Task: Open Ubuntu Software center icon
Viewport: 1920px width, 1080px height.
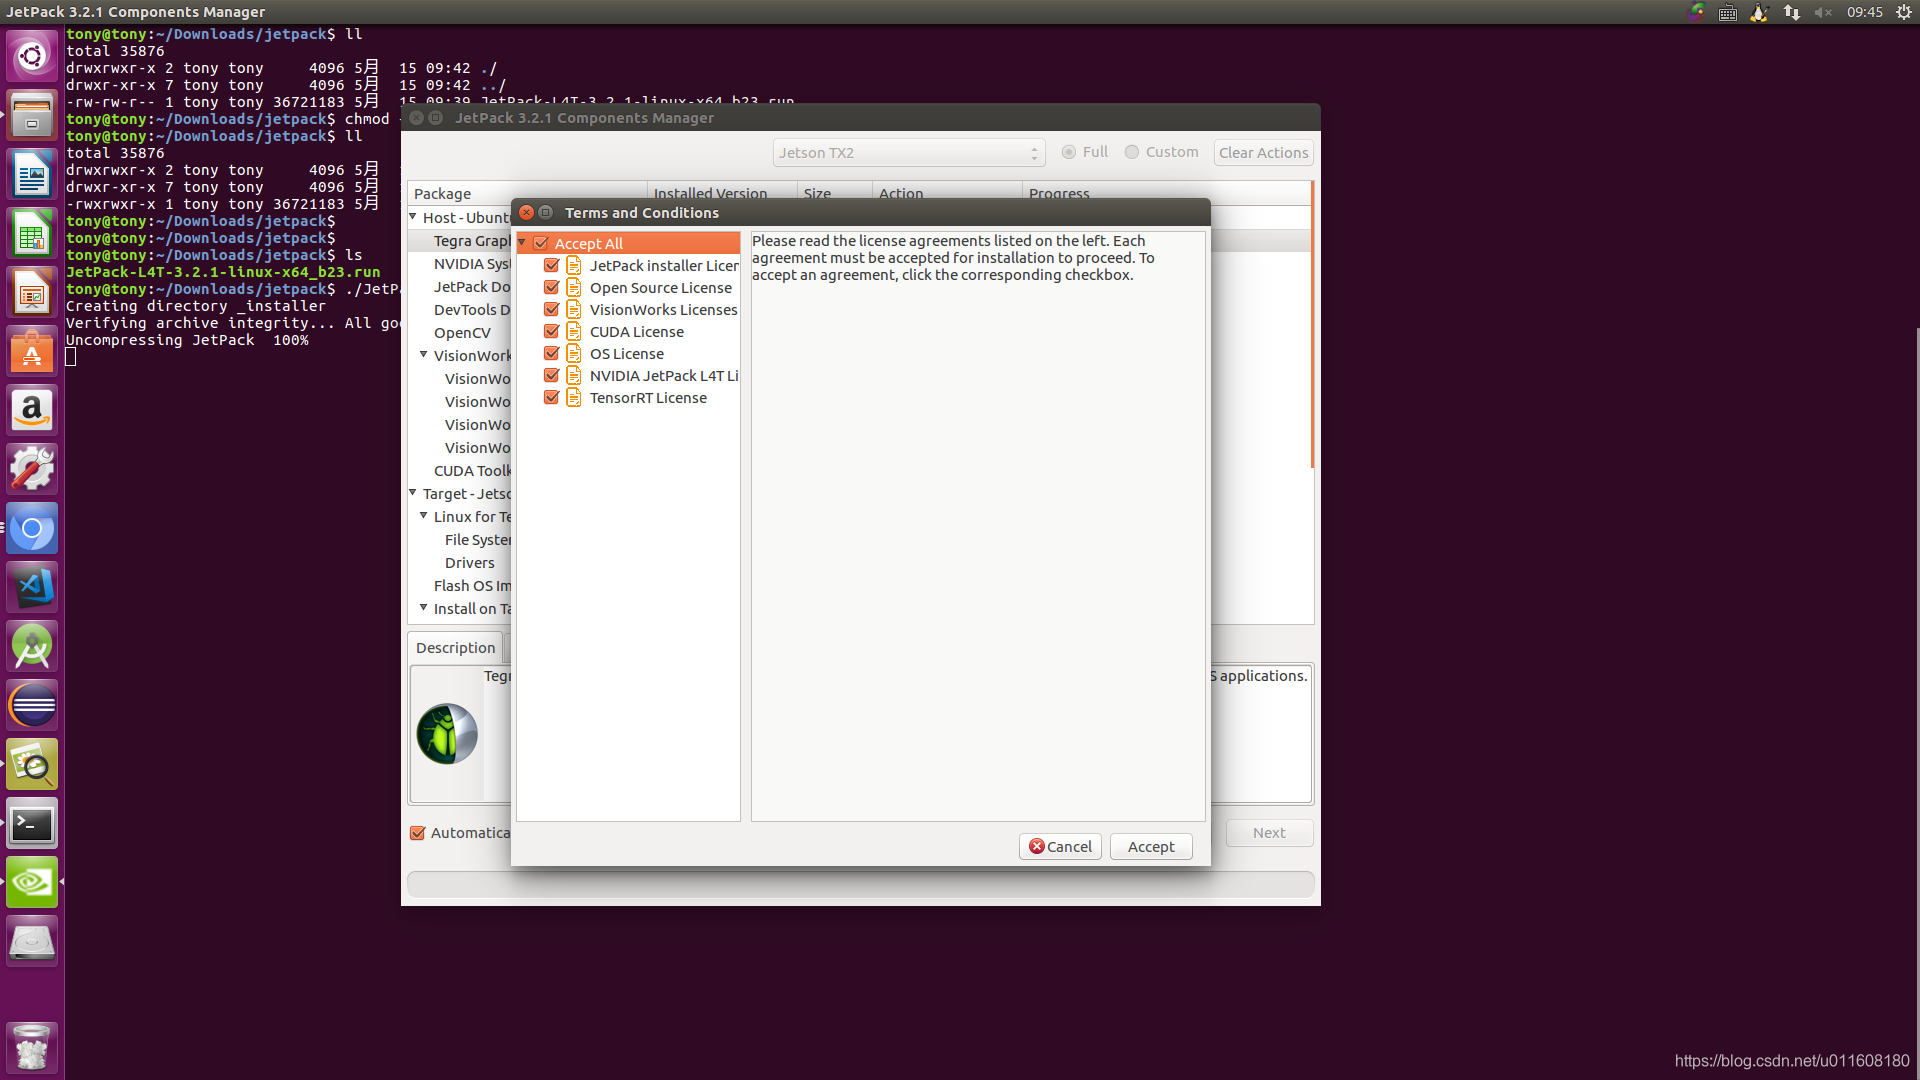Action: tap(32, 352)
